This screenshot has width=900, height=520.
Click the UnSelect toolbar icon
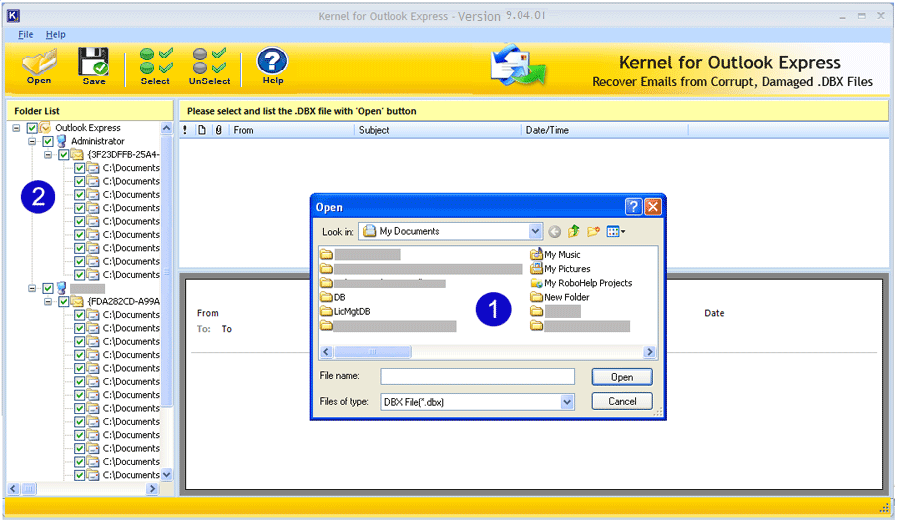tap(209, 66)
